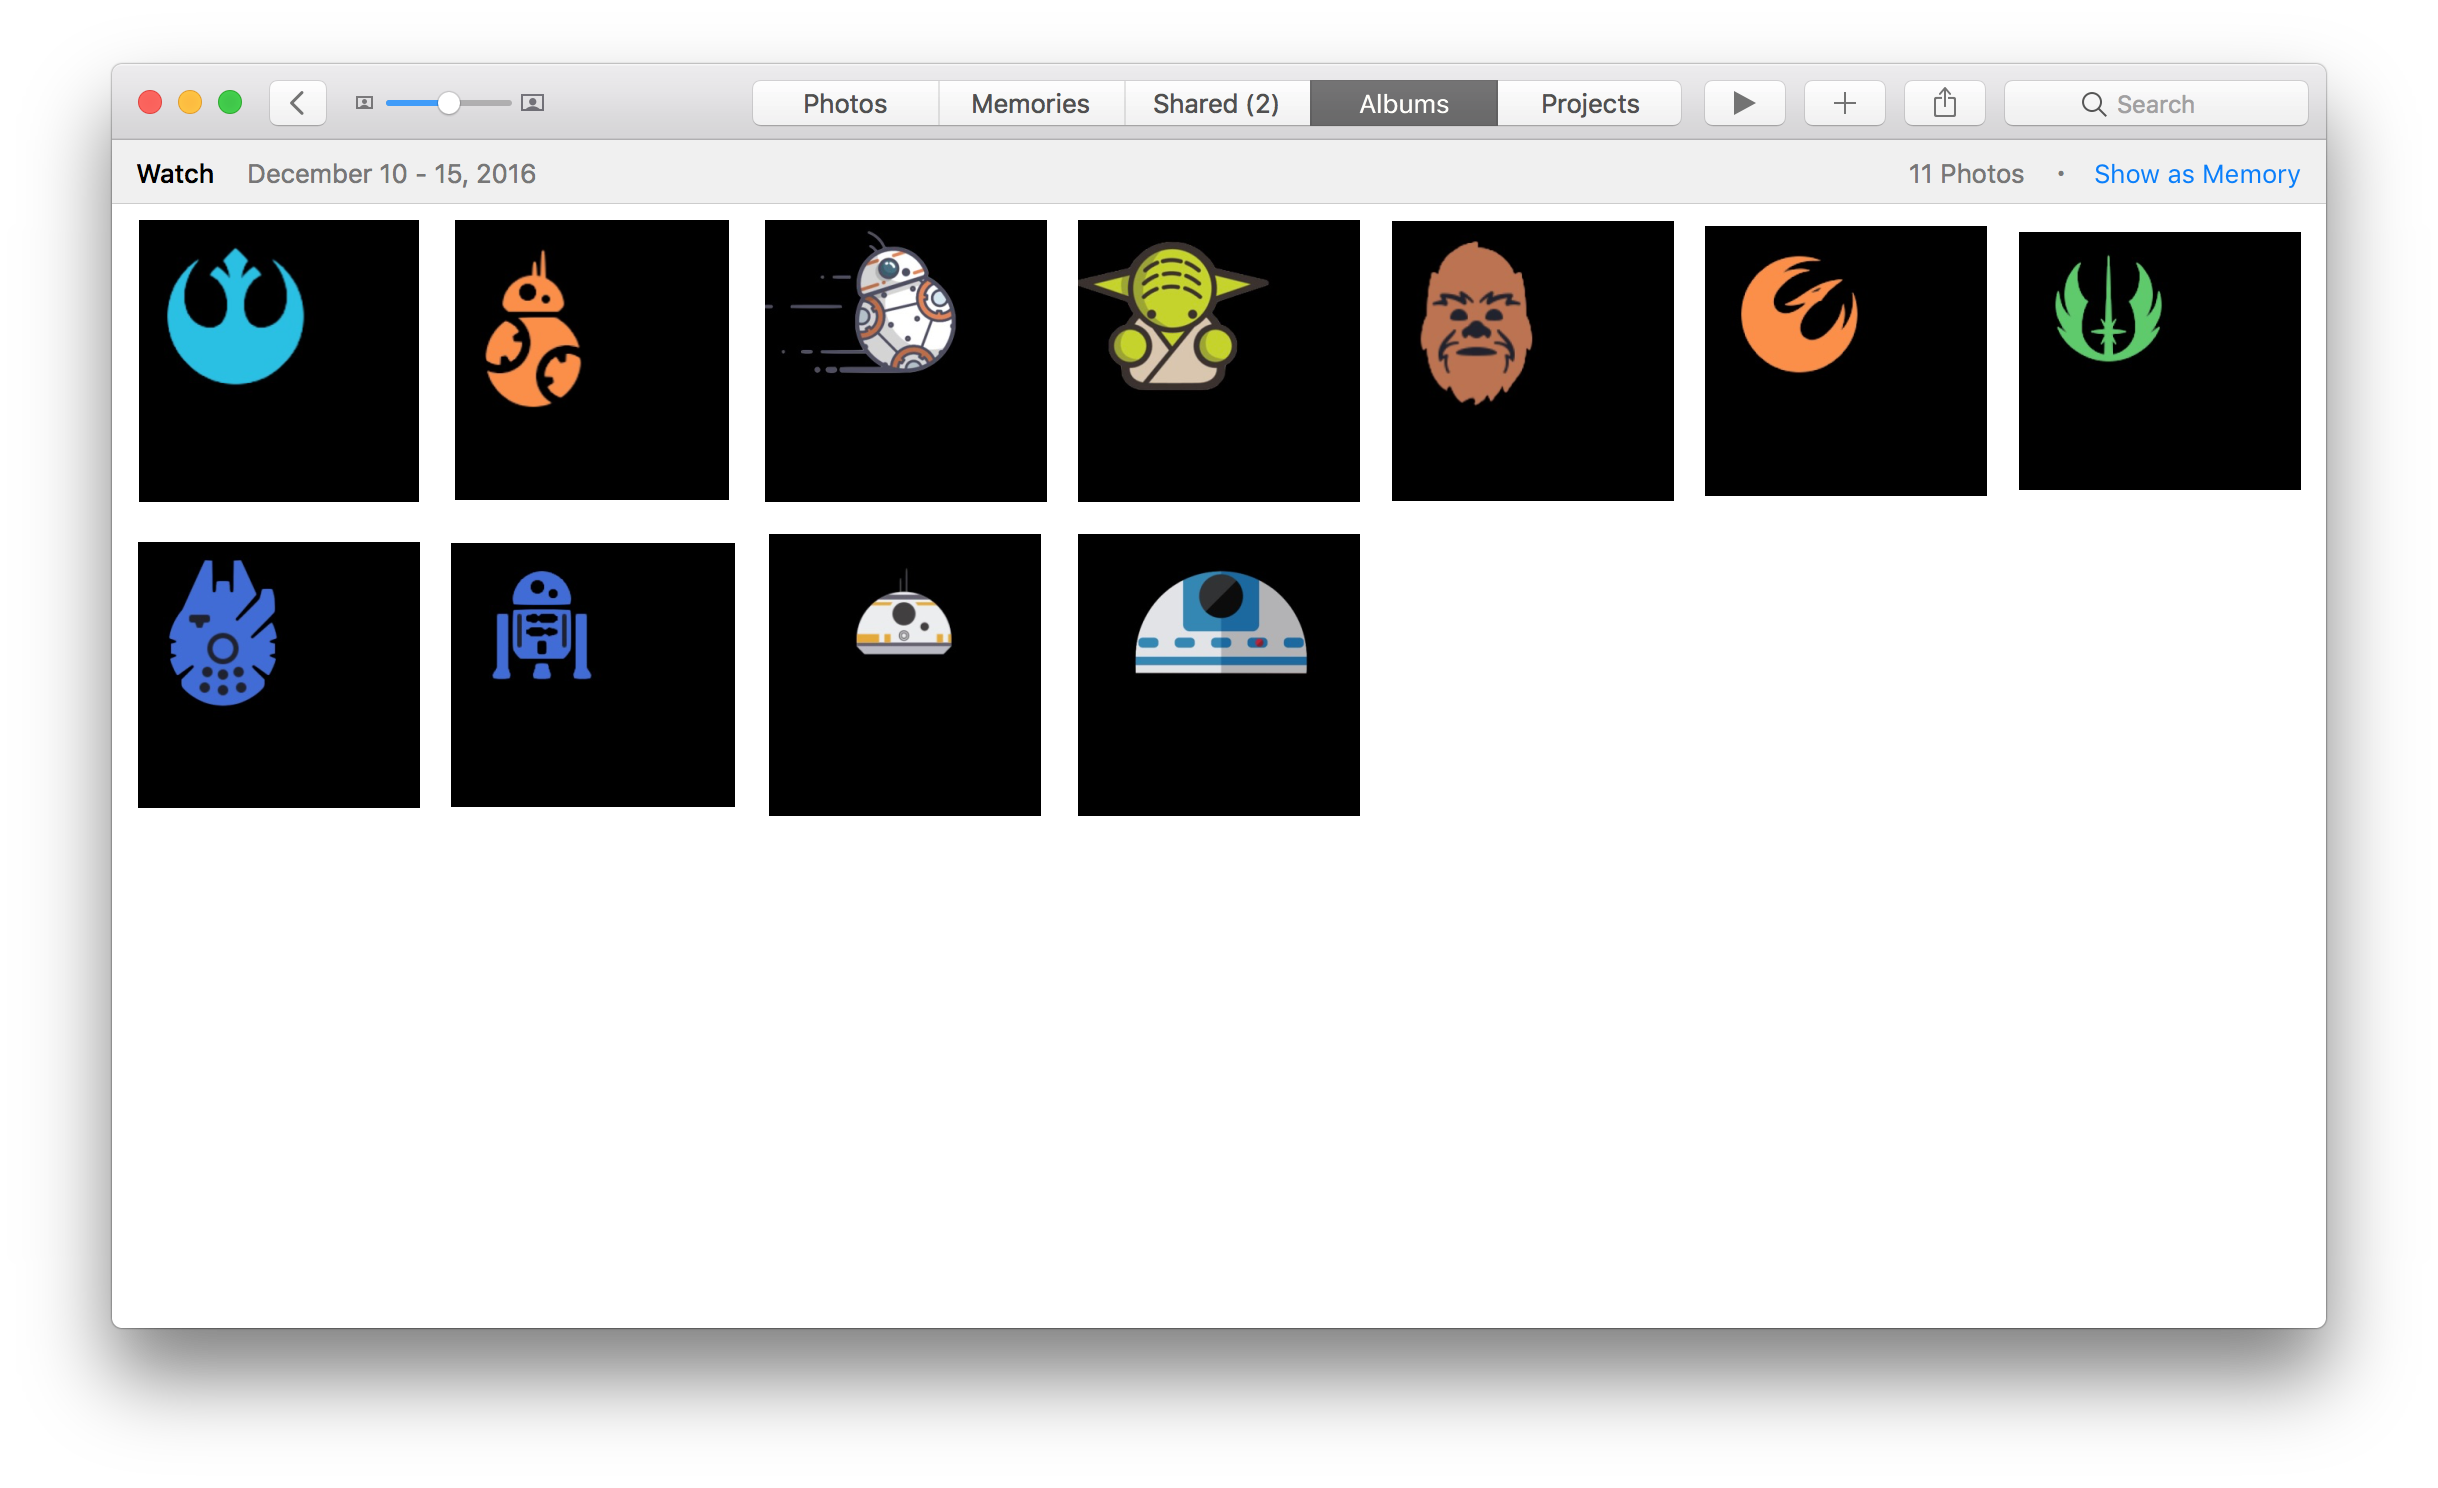Select the R2-D2 dome head photo
Image resolution: width=2438 pixels, height=1488 pixels.
1219,674
